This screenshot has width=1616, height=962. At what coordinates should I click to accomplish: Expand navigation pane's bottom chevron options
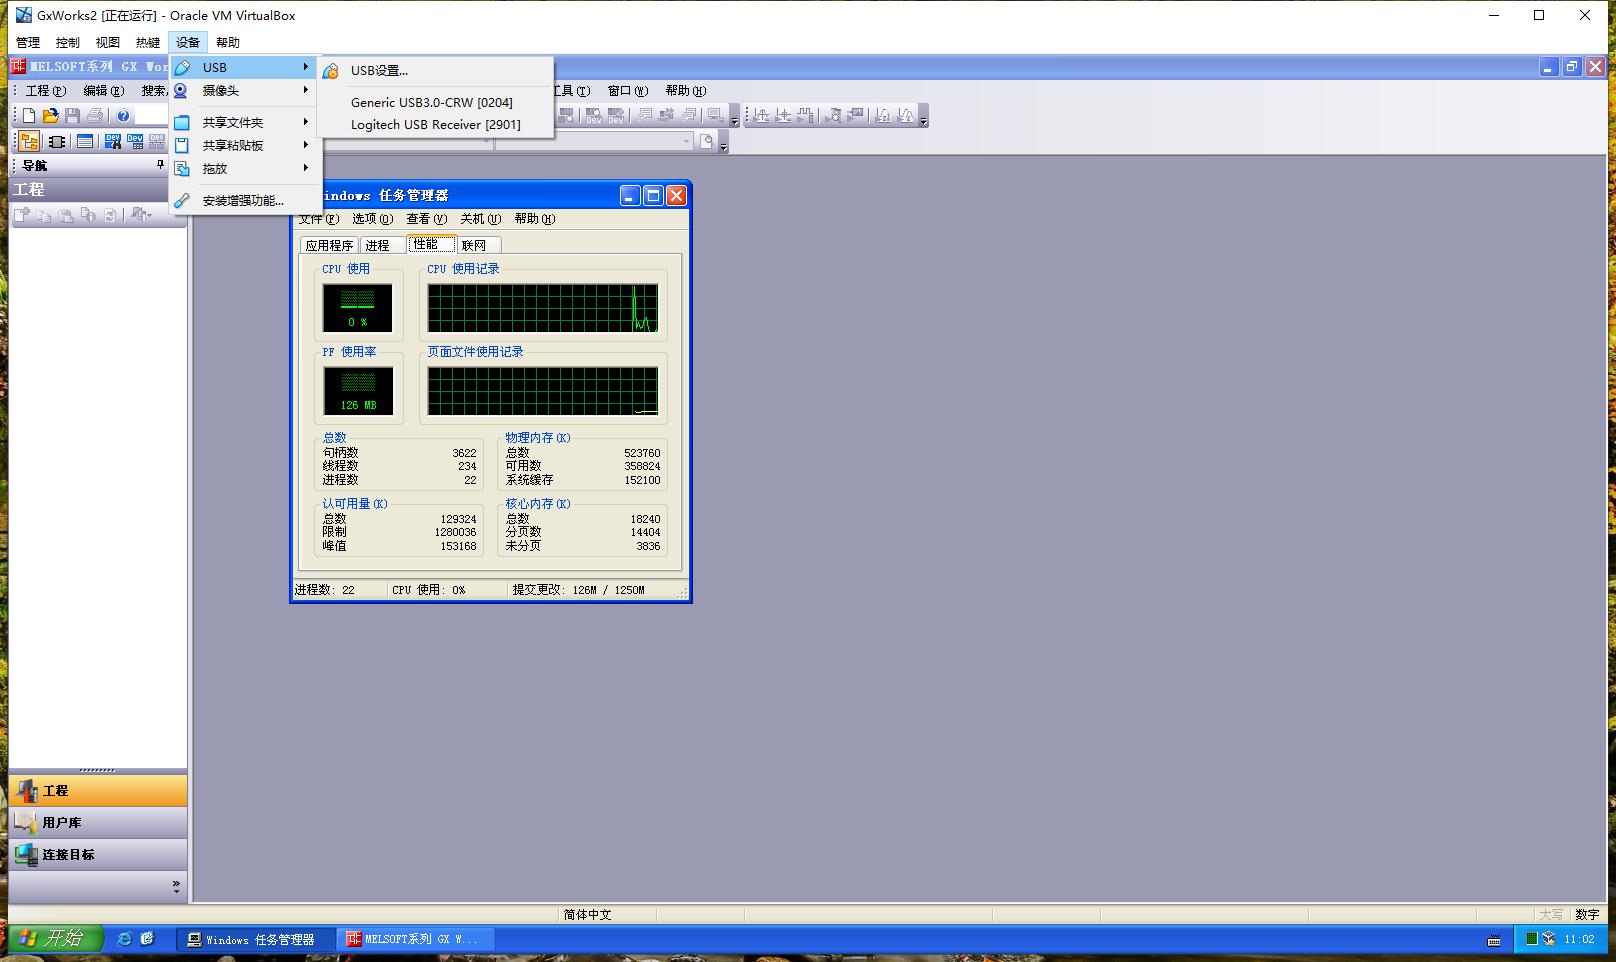coord(176,886)
